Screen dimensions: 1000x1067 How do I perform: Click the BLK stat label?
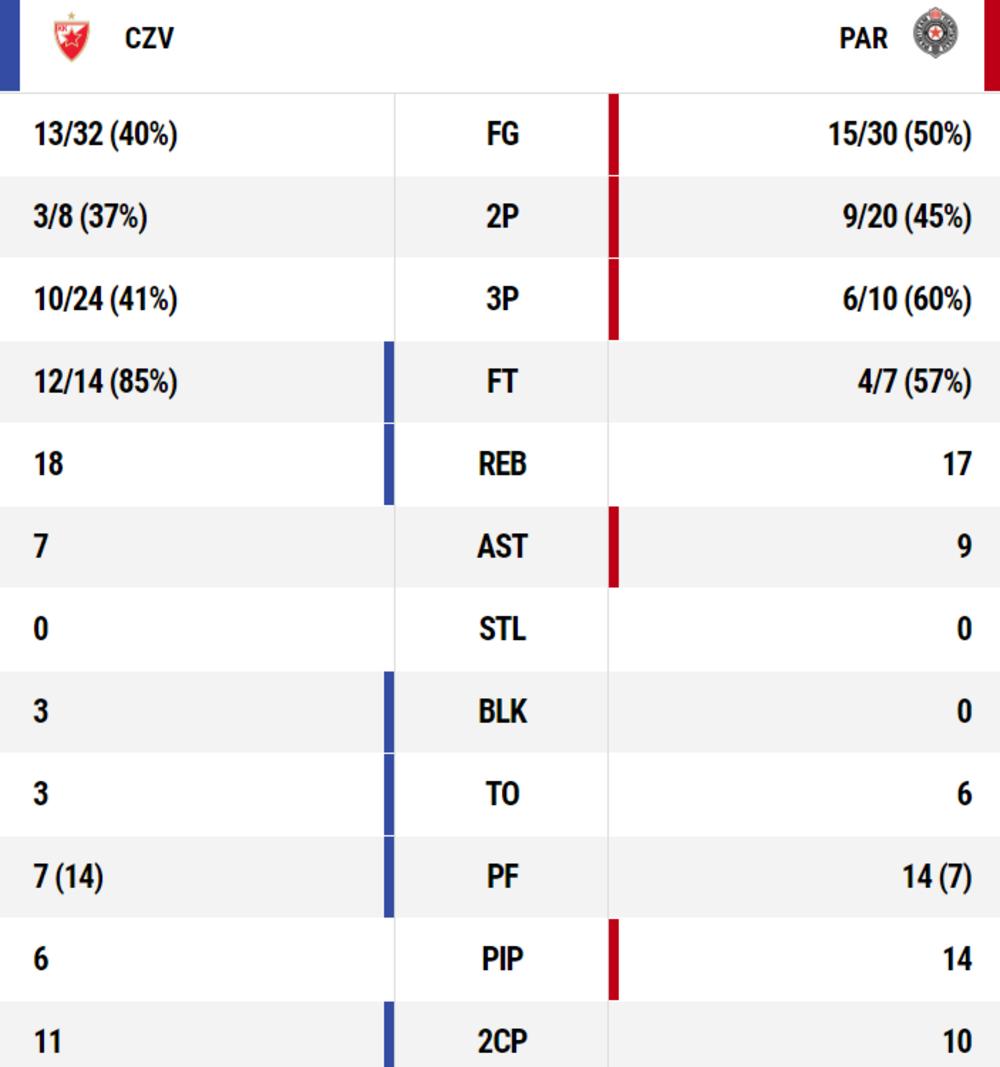click(x=502, y=711)
